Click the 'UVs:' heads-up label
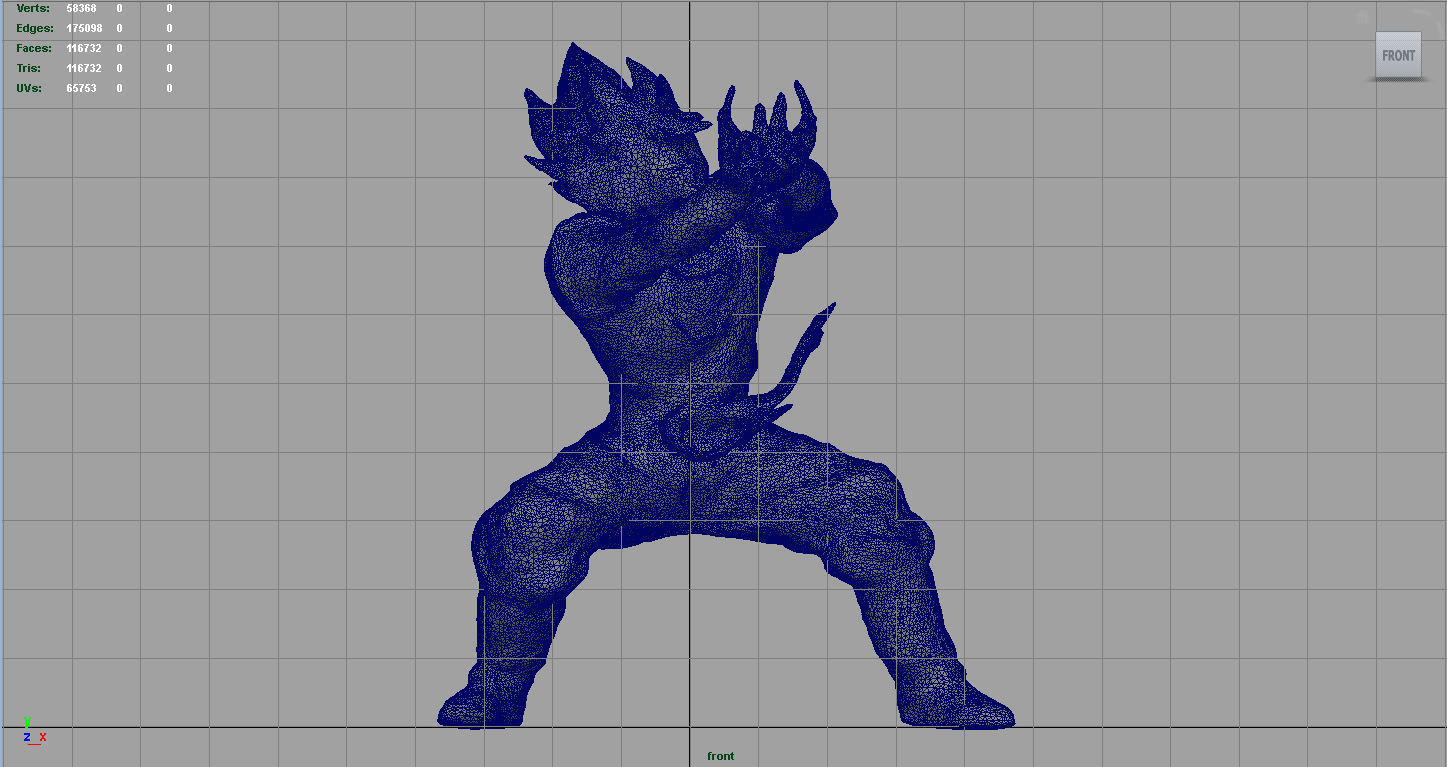The image size is (1447, 767). [30, 88]
